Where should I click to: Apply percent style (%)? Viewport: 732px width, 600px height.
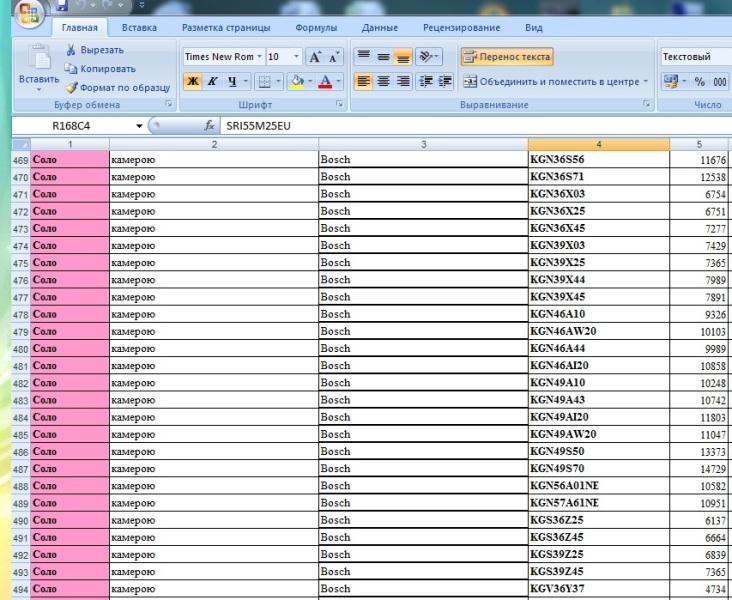click(699, 82)
